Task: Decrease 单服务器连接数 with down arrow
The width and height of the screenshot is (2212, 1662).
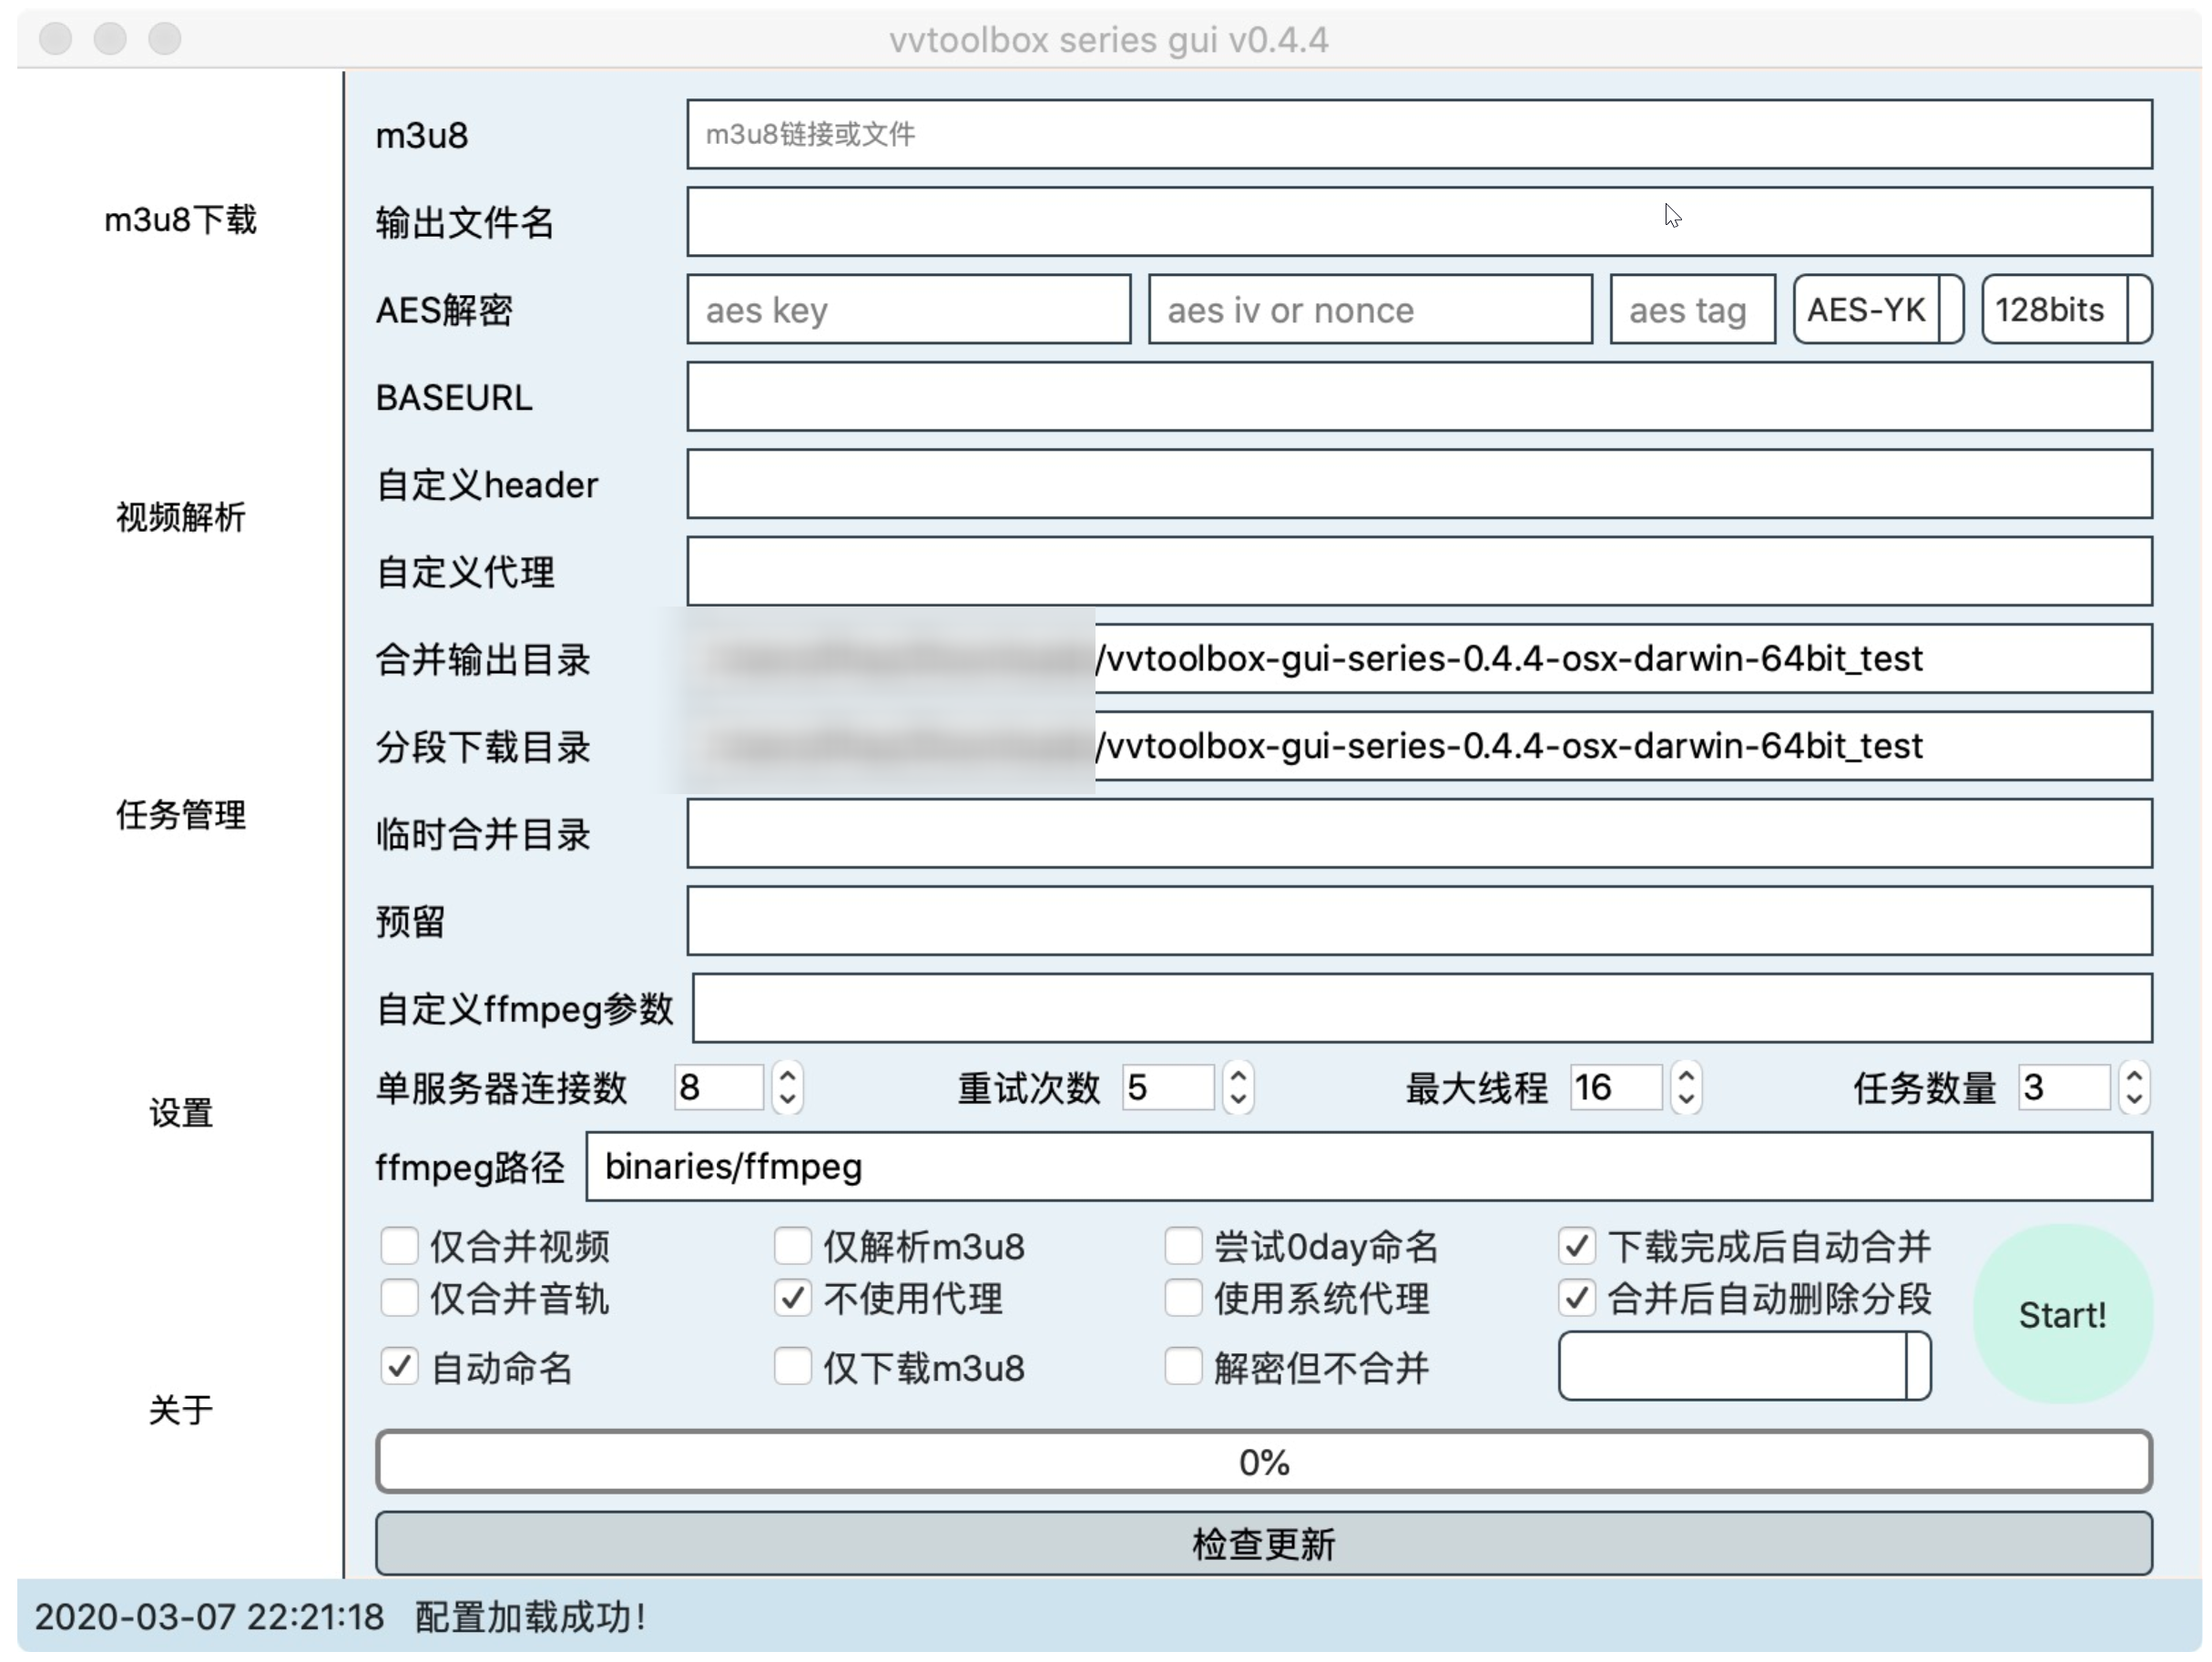Action: point(787,1099)
